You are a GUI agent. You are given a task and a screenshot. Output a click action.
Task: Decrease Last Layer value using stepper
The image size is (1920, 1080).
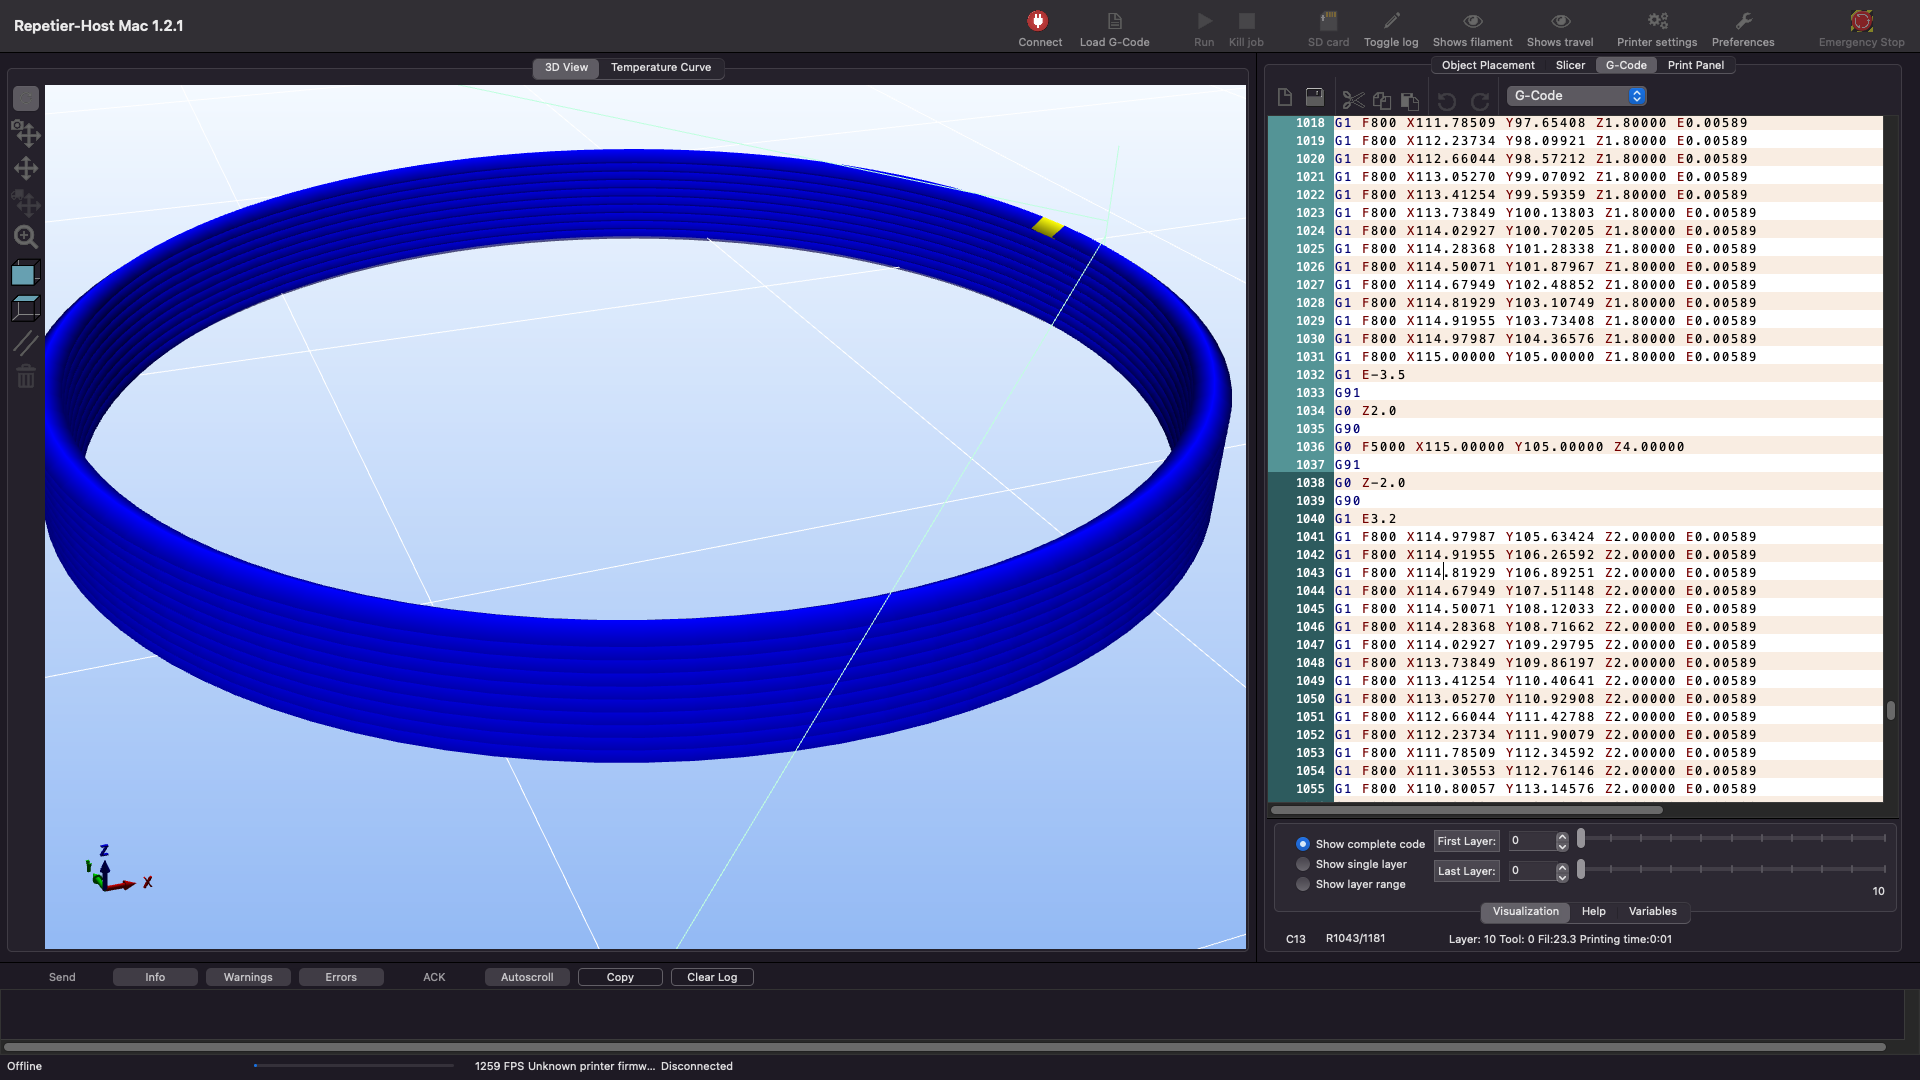(x=1560, y=876)
